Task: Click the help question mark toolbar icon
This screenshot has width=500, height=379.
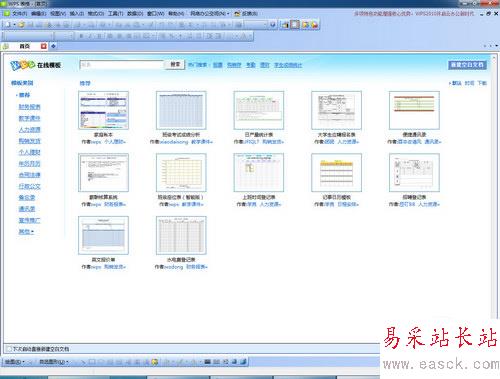Action: (273, 24)
